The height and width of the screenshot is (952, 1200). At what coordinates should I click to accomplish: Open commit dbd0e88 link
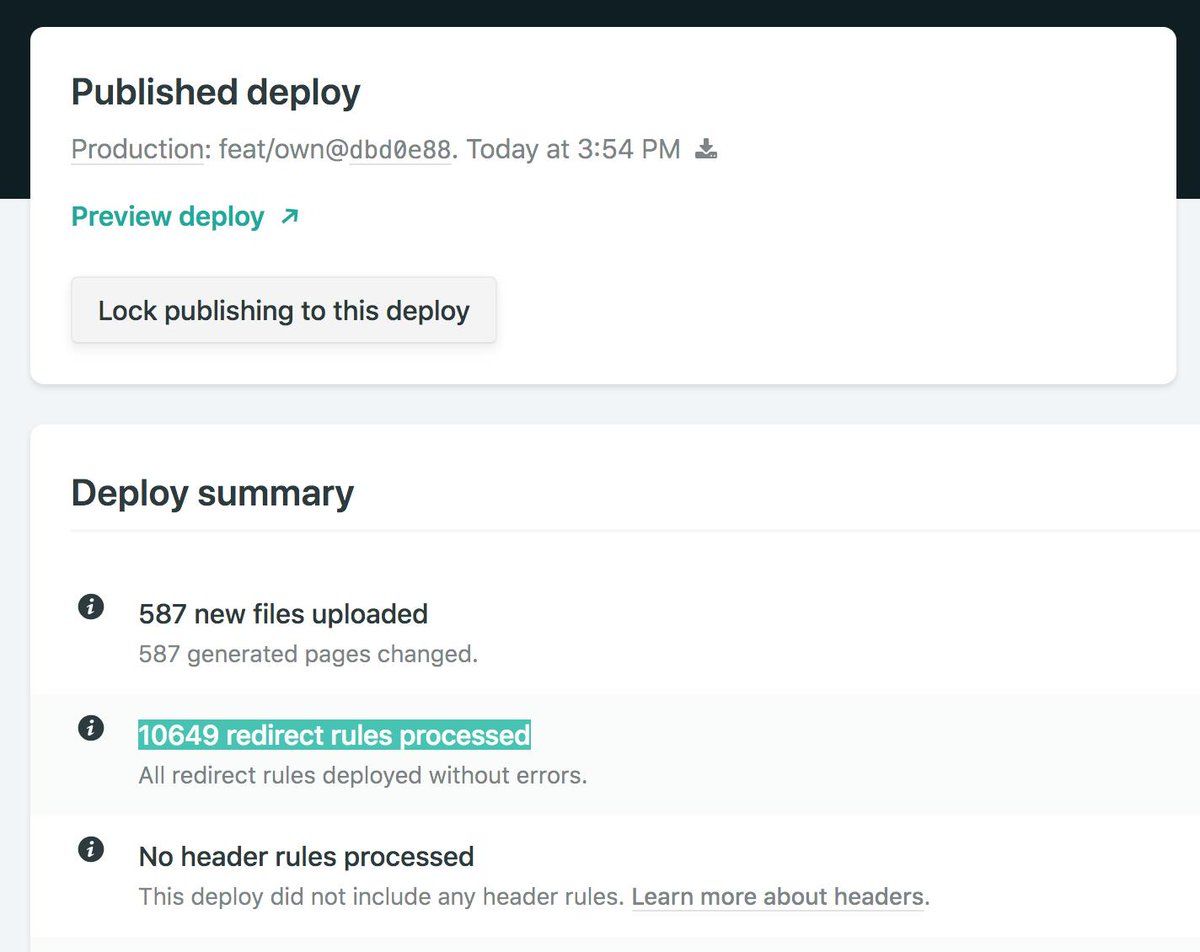click(400, 150)
